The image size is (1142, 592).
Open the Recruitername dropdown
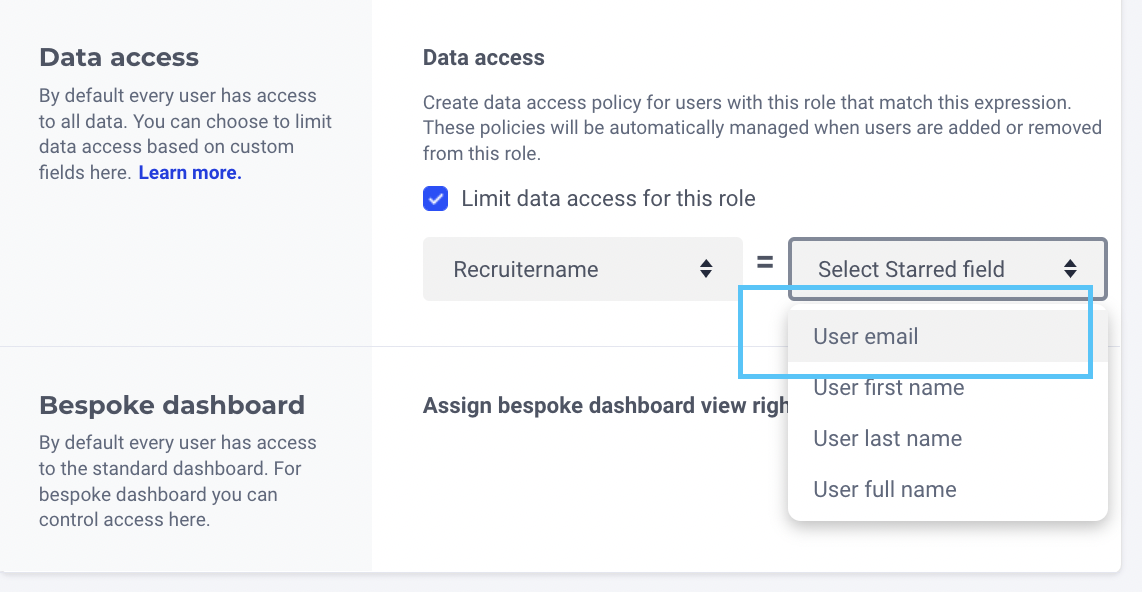[582, 269]
